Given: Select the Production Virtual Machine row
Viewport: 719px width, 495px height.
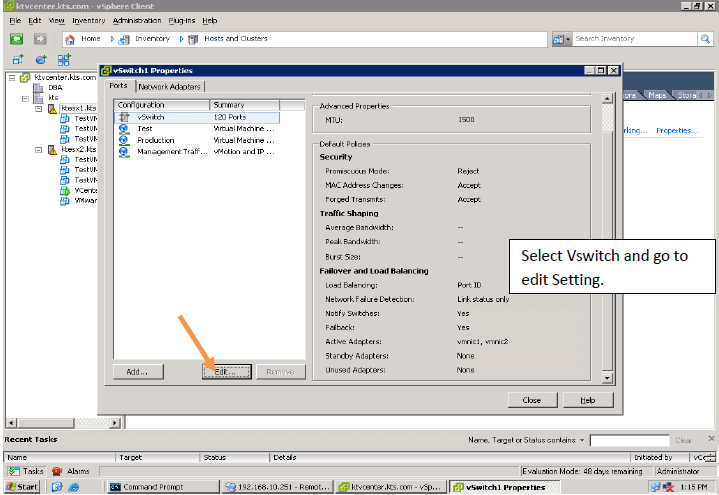Looking at the screenshot, I should [197, 140].
